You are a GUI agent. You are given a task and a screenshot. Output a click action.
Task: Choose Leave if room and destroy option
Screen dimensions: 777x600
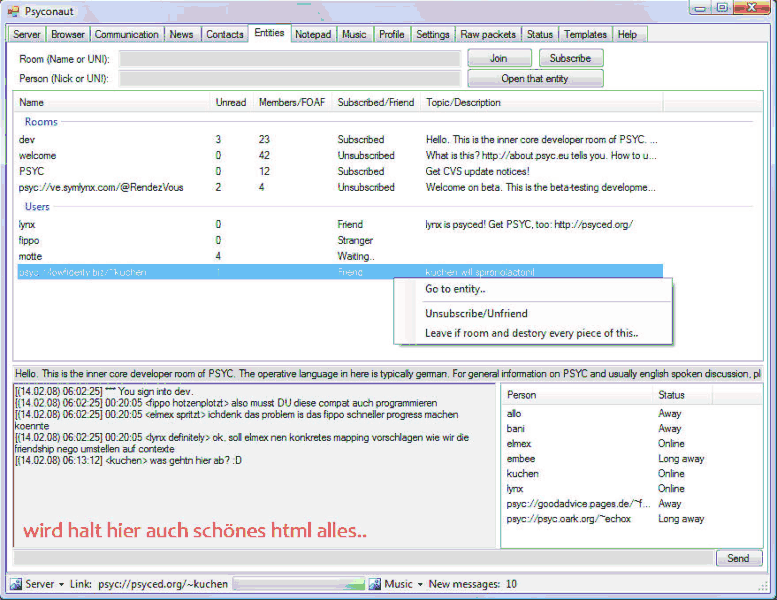coord(533,333)
